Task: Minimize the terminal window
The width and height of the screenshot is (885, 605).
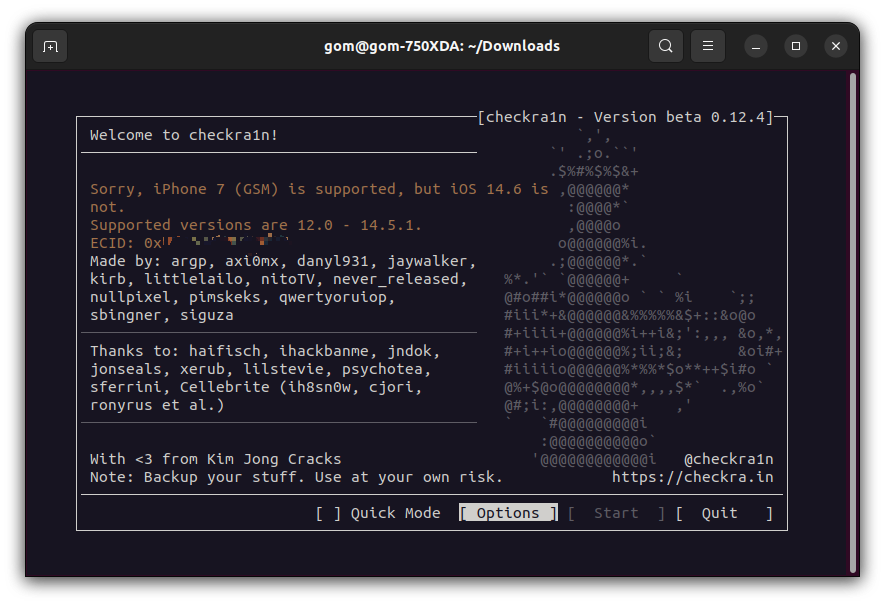Action: pos(756,46)
